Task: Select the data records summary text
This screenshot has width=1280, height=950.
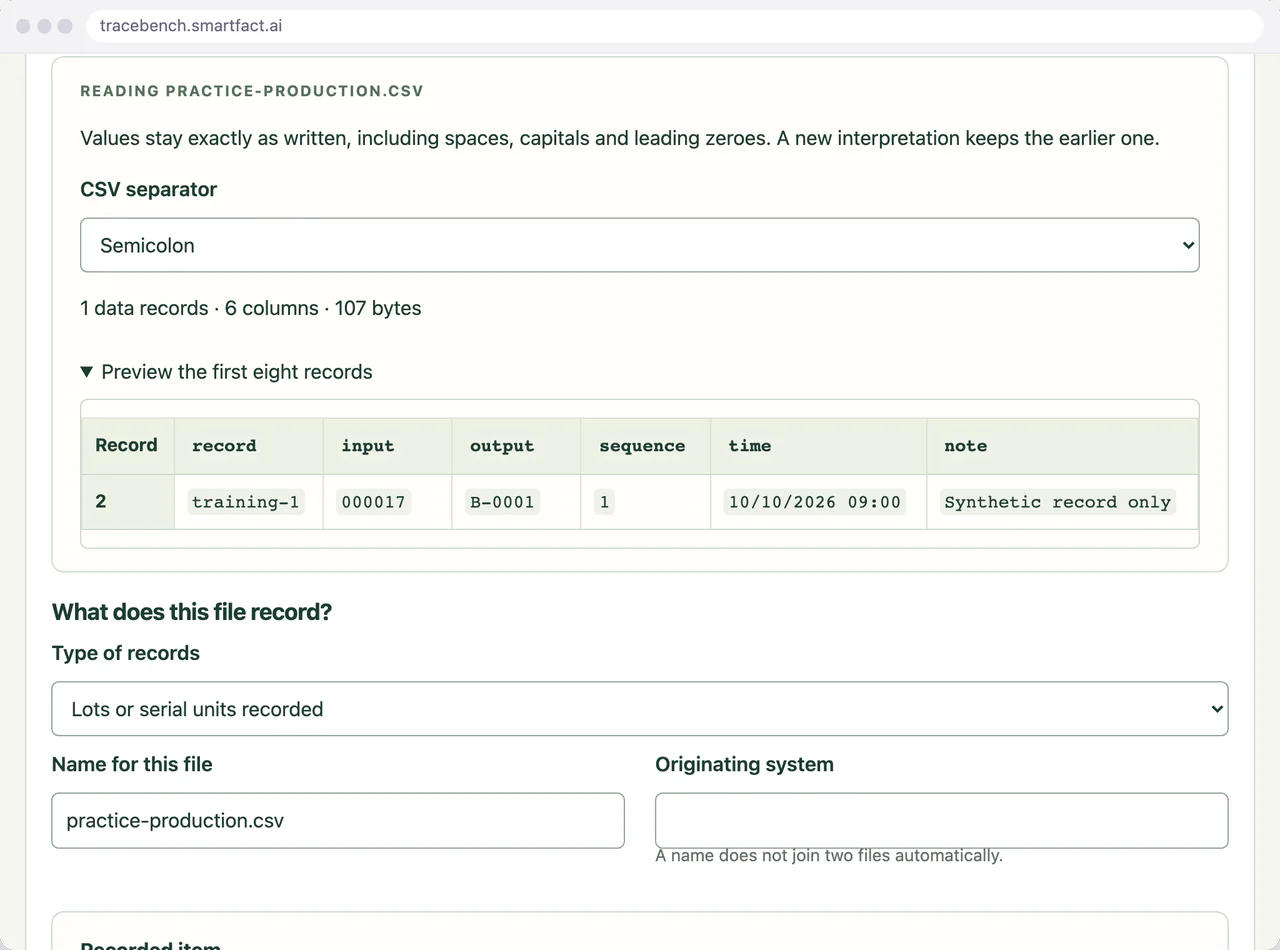Action: point(251,308)
